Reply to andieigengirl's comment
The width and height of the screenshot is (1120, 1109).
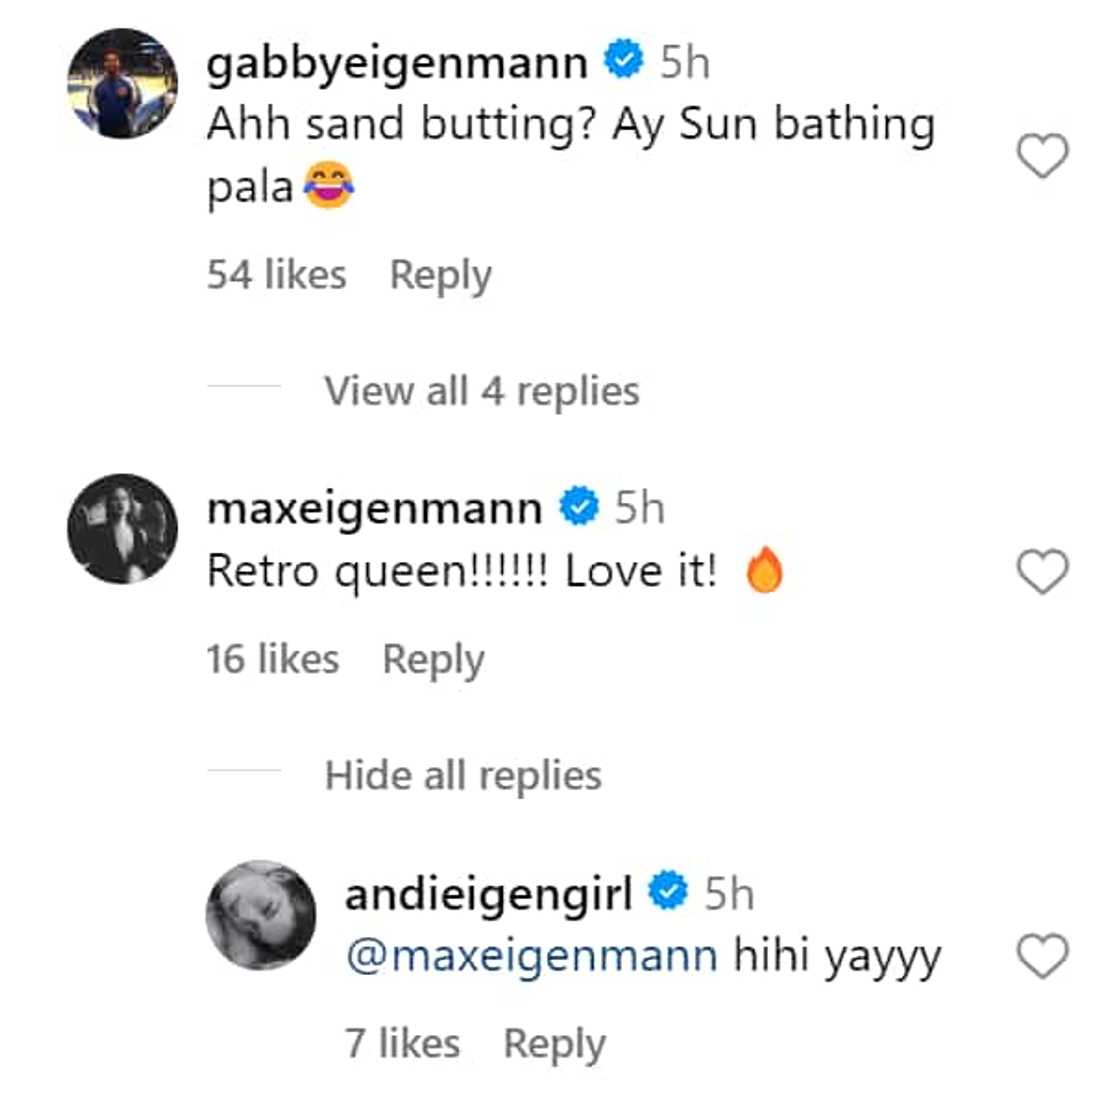coord(556,1042)
